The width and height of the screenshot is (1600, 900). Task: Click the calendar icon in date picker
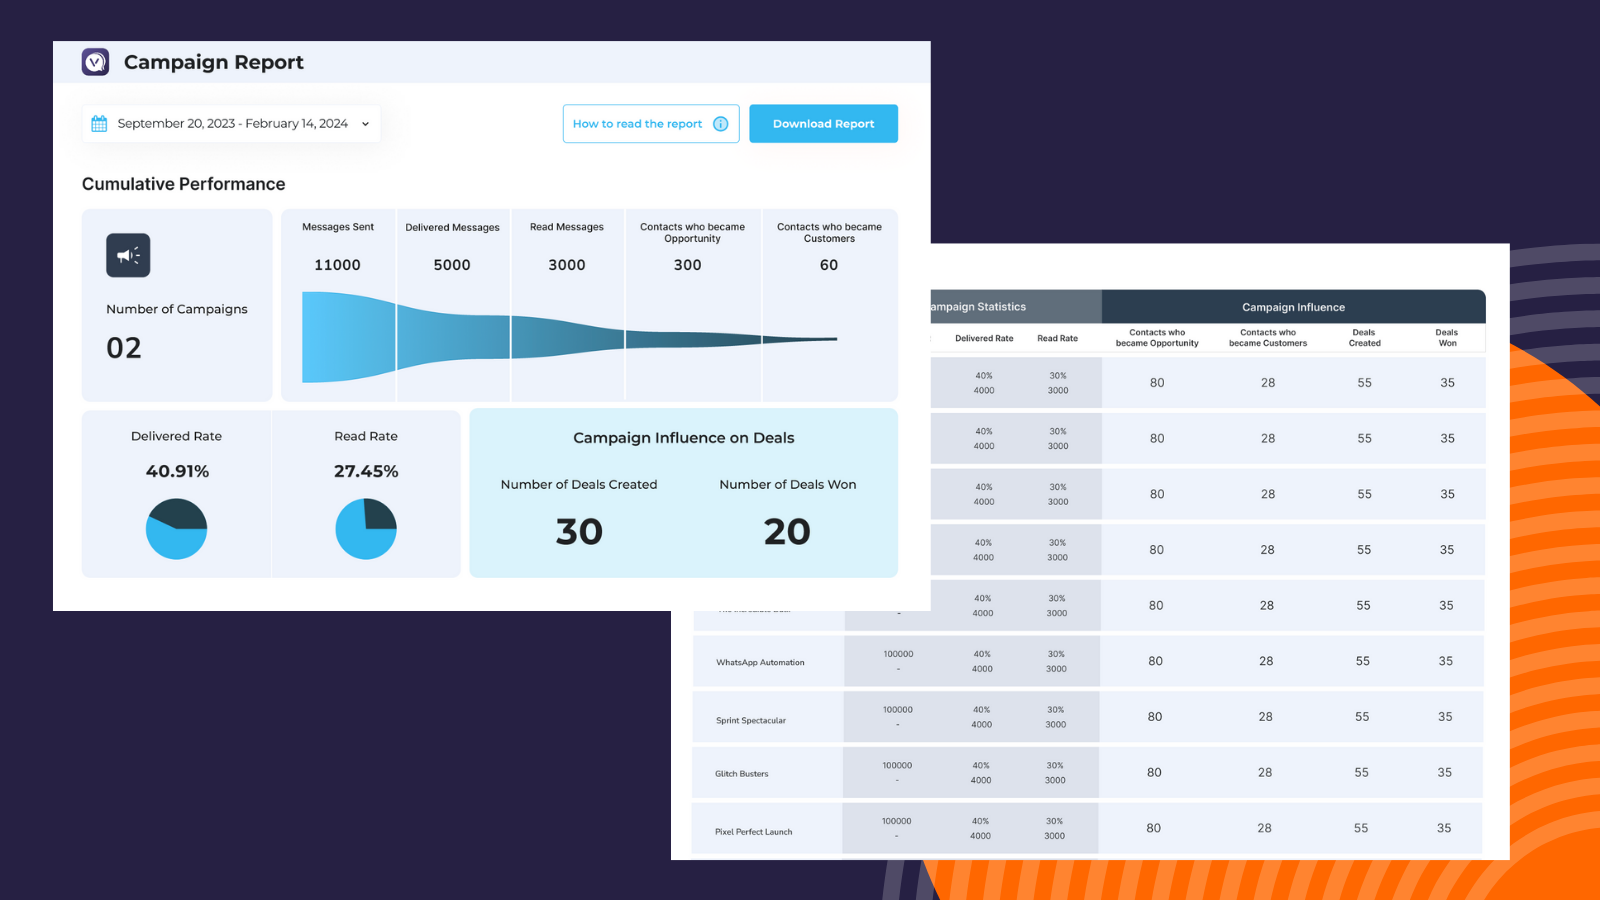[99, 124]
